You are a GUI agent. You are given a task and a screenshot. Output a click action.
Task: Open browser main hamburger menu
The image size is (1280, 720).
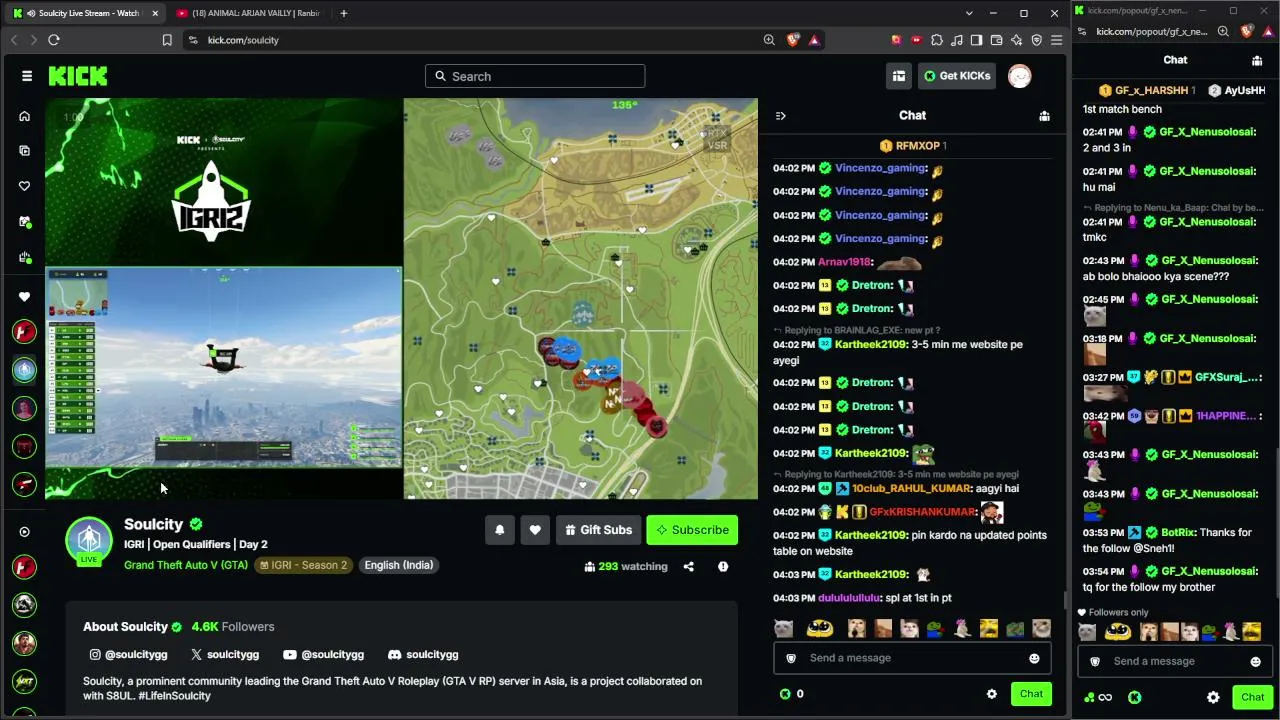1056,40
